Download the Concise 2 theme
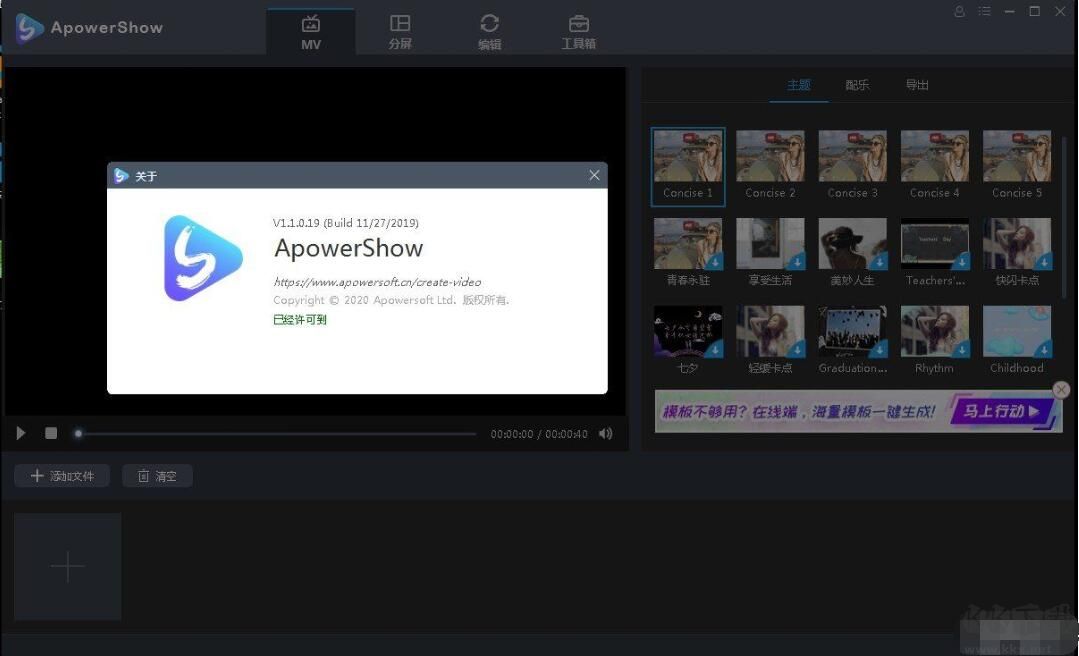Screen dimensions: 1079x656 (798, 176)
